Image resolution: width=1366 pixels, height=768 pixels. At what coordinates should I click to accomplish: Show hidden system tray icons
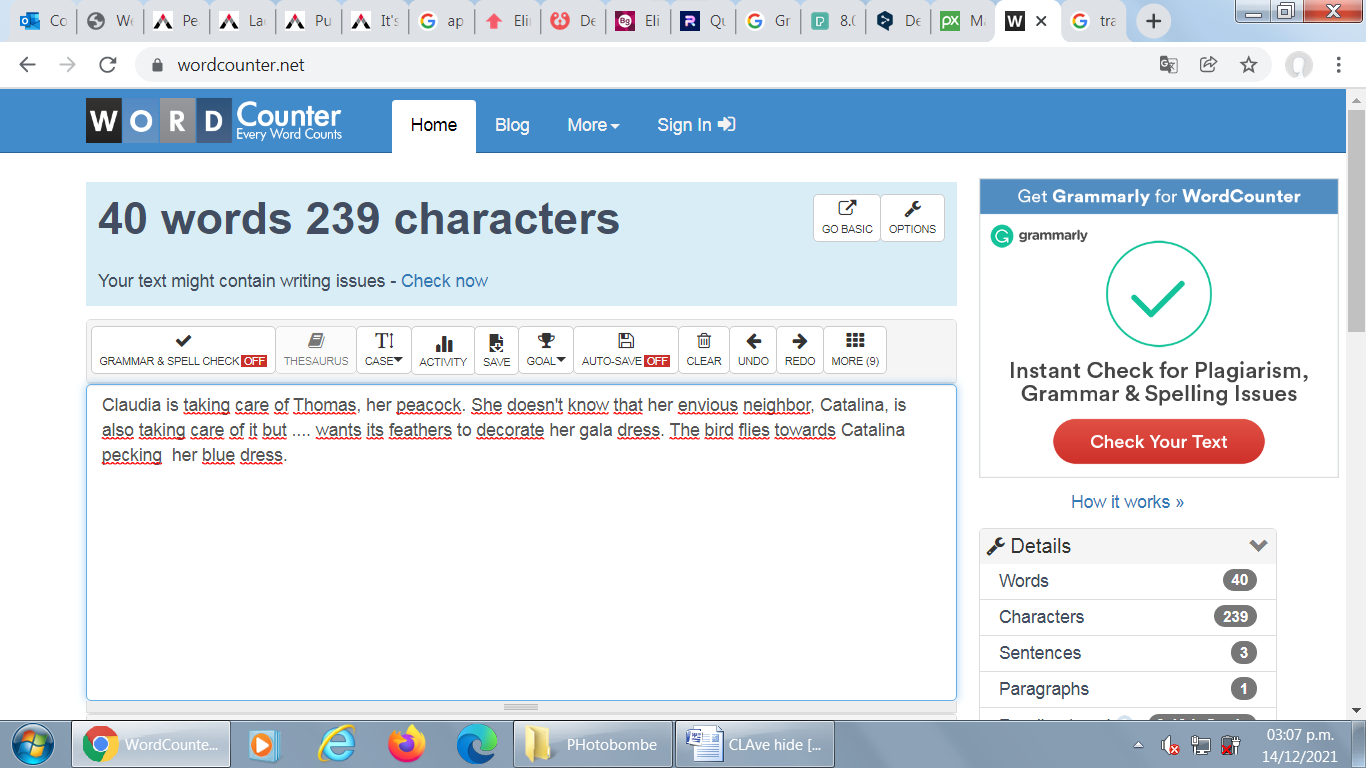coord(1138,745)
